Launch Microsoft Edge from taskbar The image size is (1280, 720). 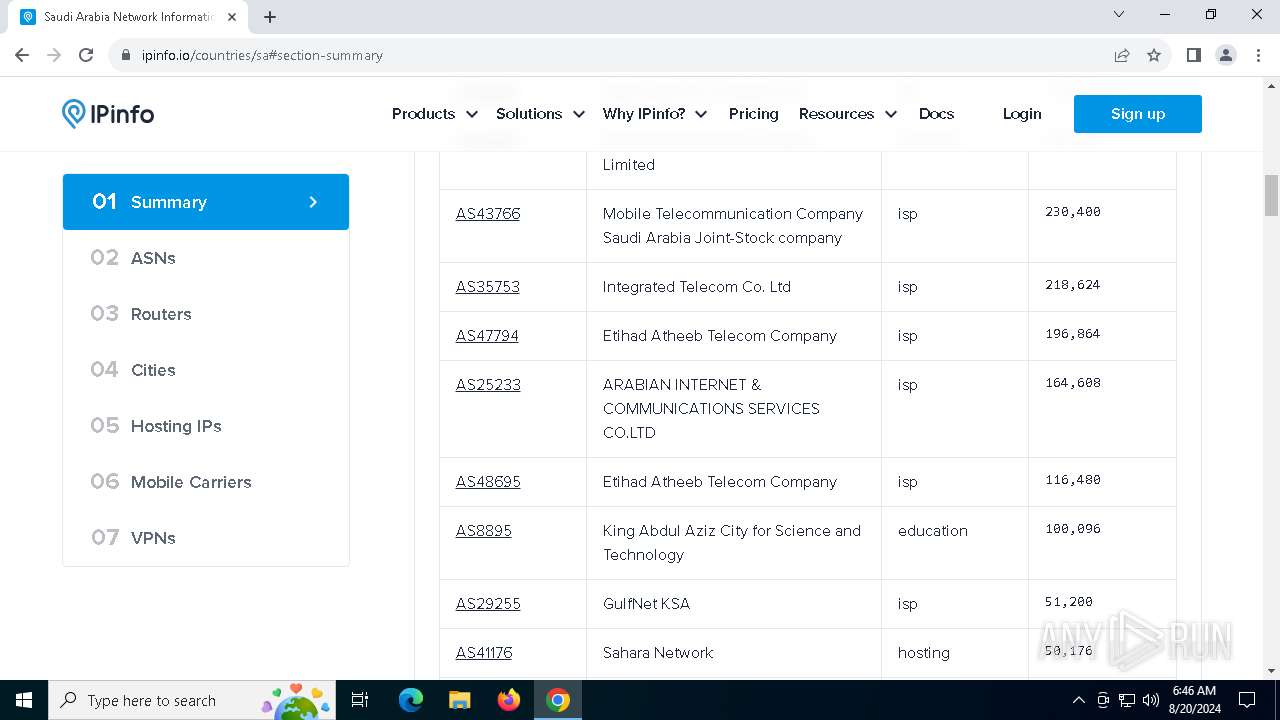[x=411, y=700]
